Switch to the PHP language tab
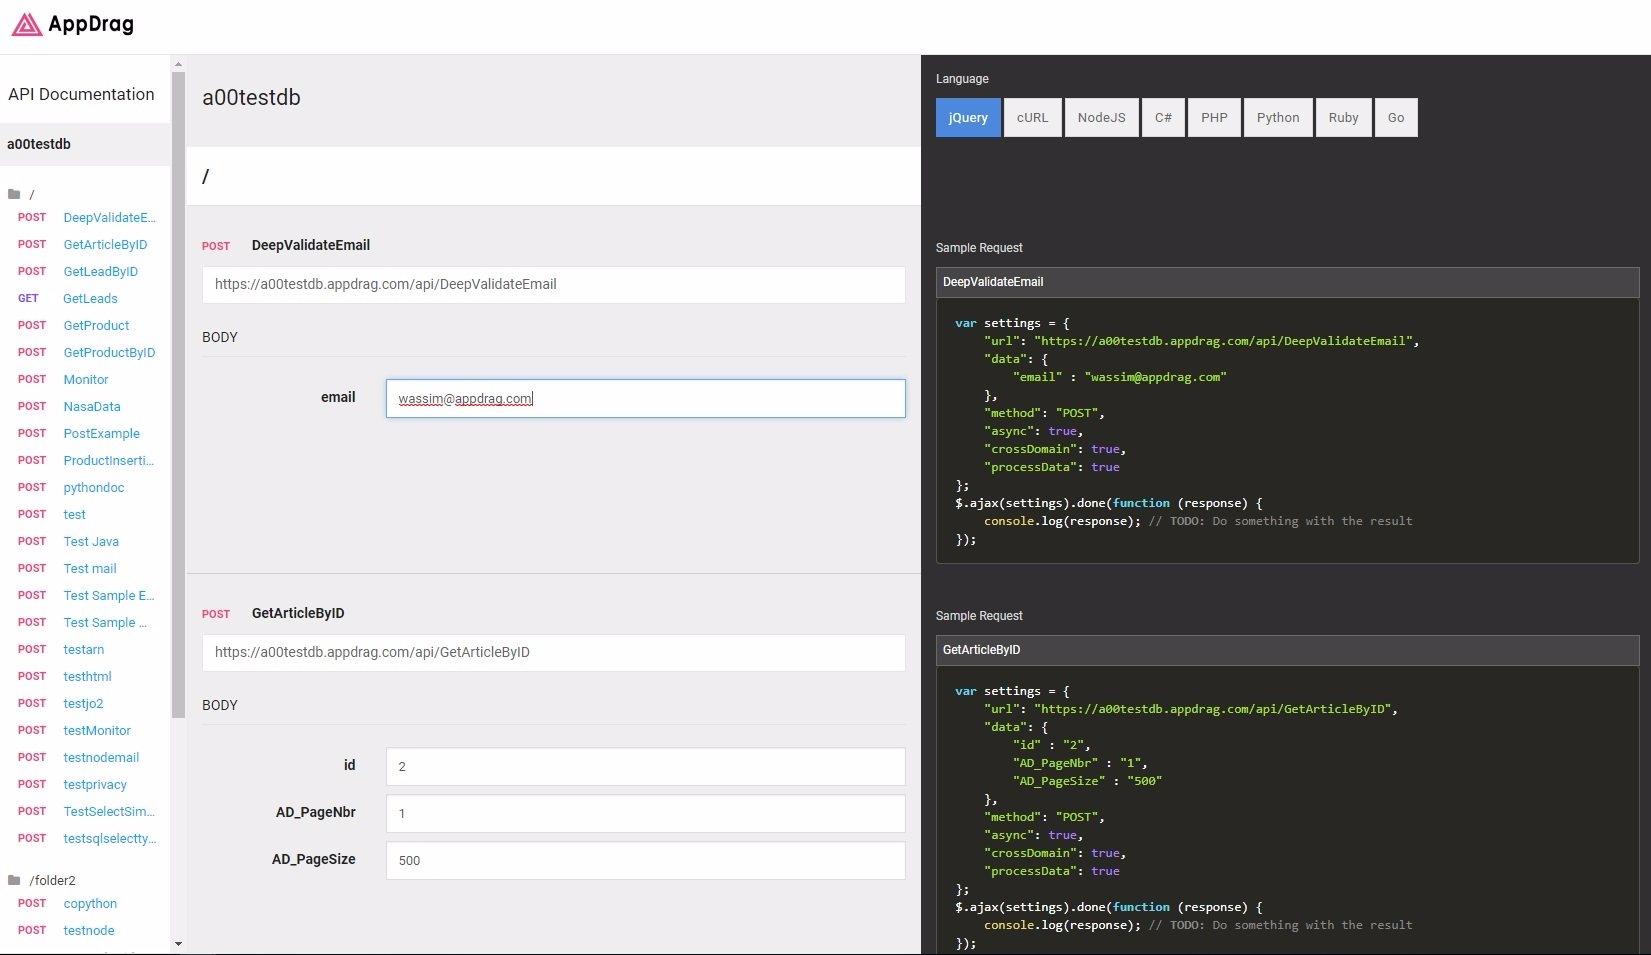Screen dimensions: 1651x955 click(1214, 117)
